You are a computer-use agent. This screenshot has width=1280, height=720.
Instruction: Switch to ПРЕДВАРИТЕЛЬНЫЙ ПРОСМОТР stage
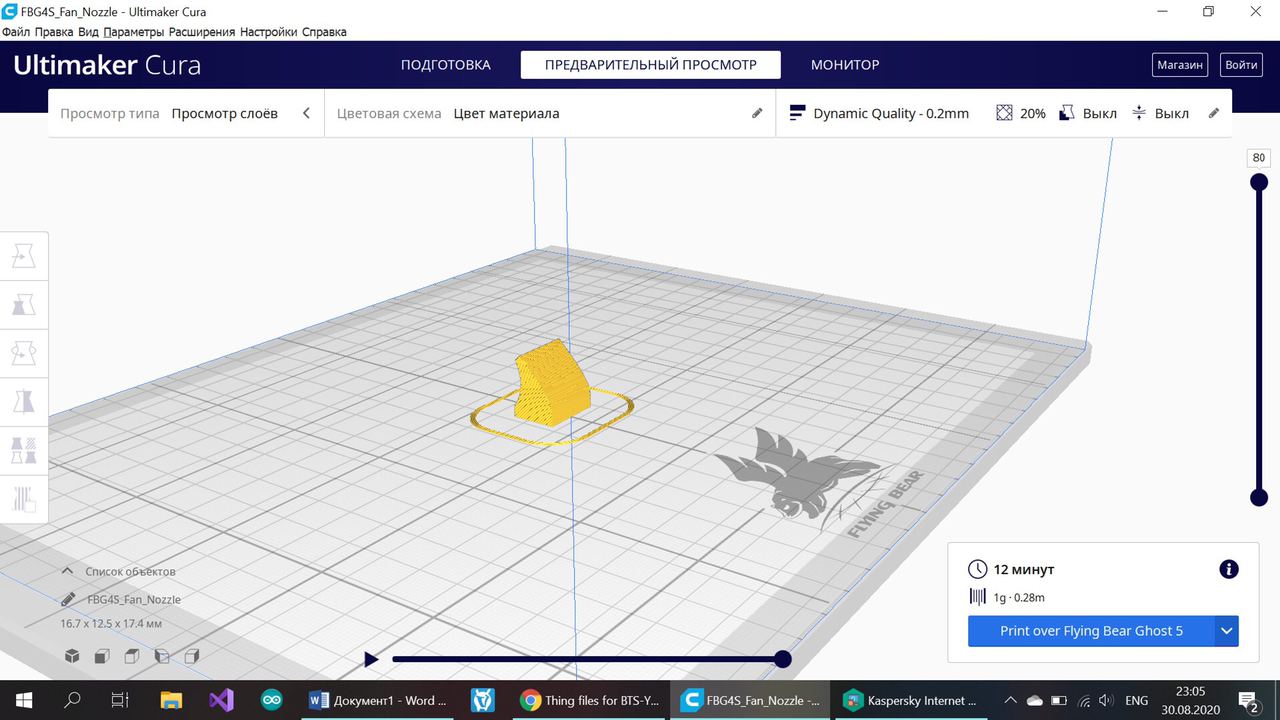pos(651,65)
